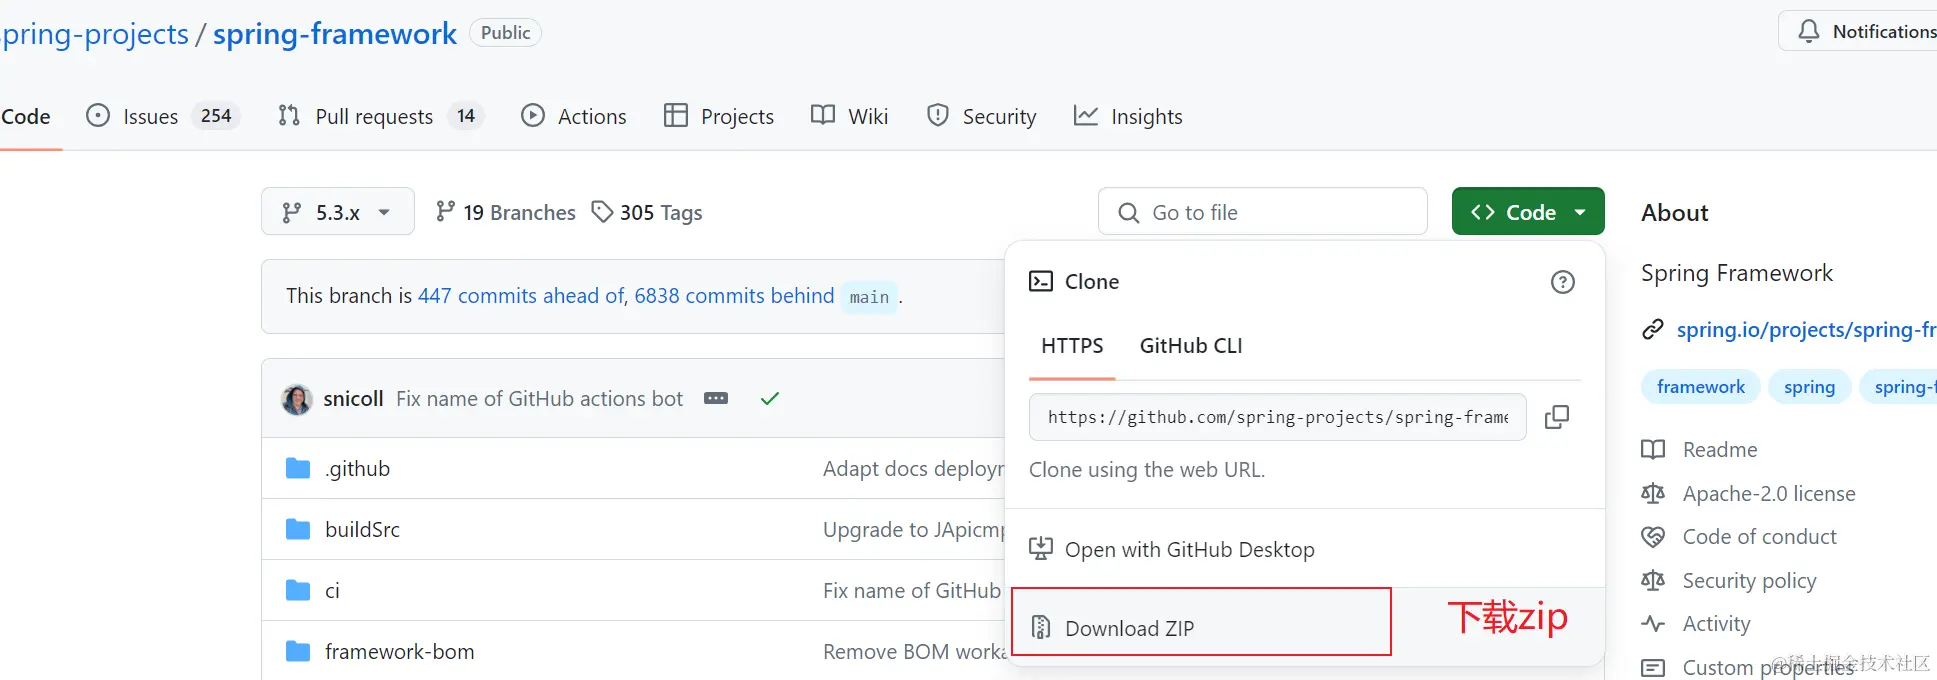Click the framework topic tag
Image resolution: width=1937 pixels, height=680 pixels.
[1700, 387]
